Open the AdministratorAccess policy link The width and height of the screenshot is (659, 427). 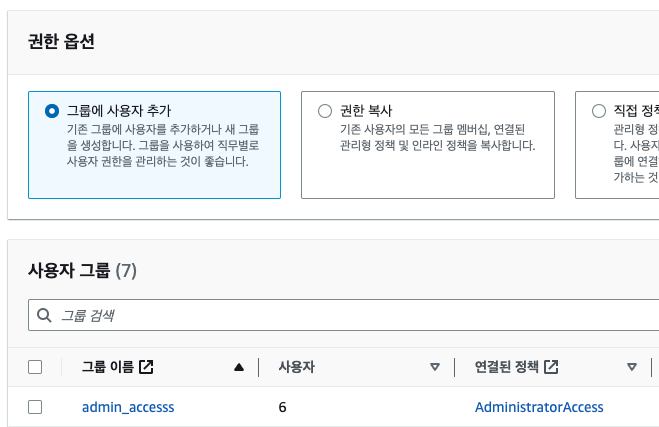tap(539, 407)
